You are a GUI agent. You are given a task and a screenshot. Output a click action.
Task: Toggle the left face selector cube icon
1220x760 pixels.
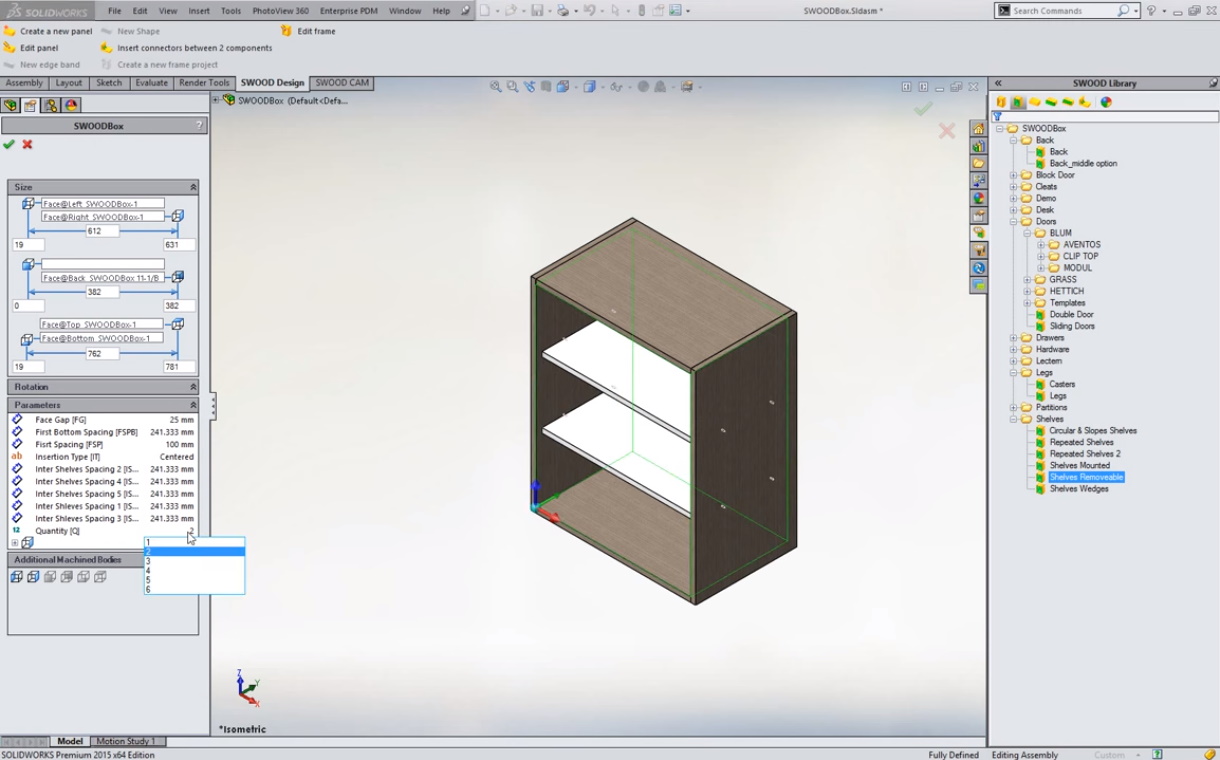[x=28, y=204]
